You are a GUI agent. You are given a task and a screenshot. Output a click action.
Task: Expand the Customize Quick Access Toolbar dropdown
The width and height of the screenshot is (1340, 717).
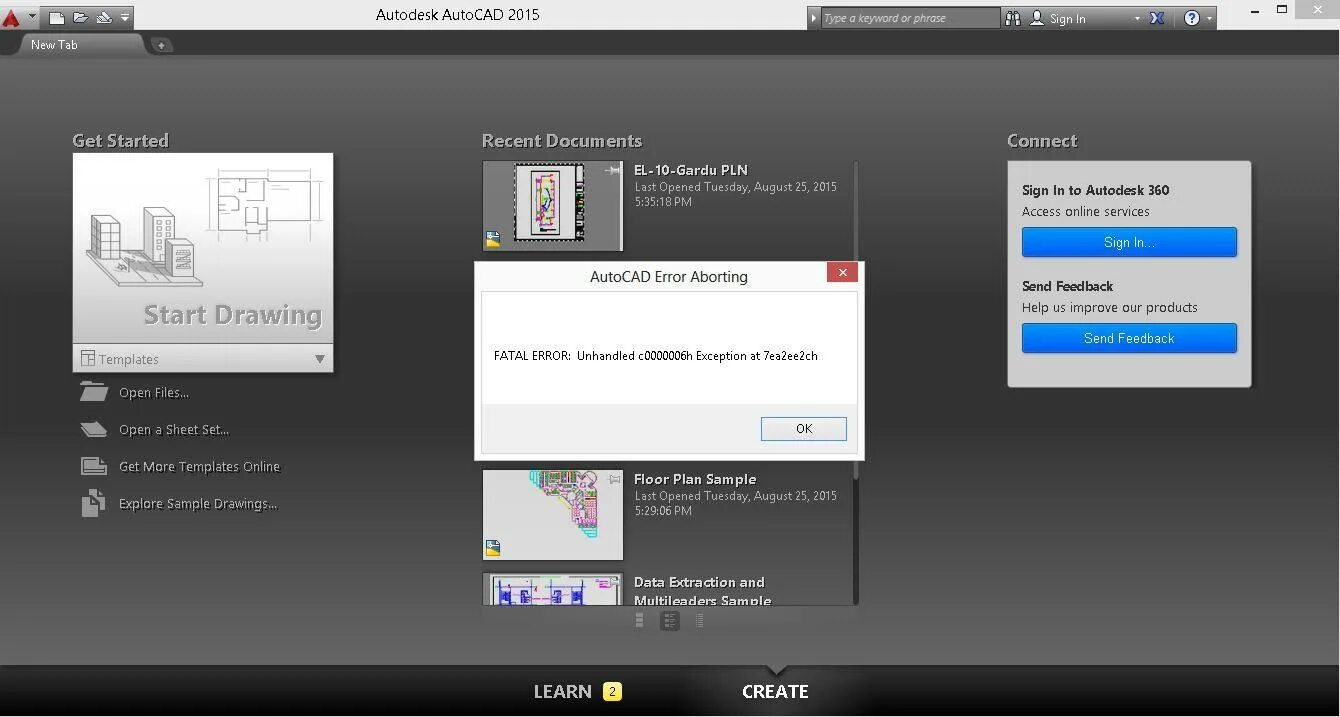coord(125,17)
